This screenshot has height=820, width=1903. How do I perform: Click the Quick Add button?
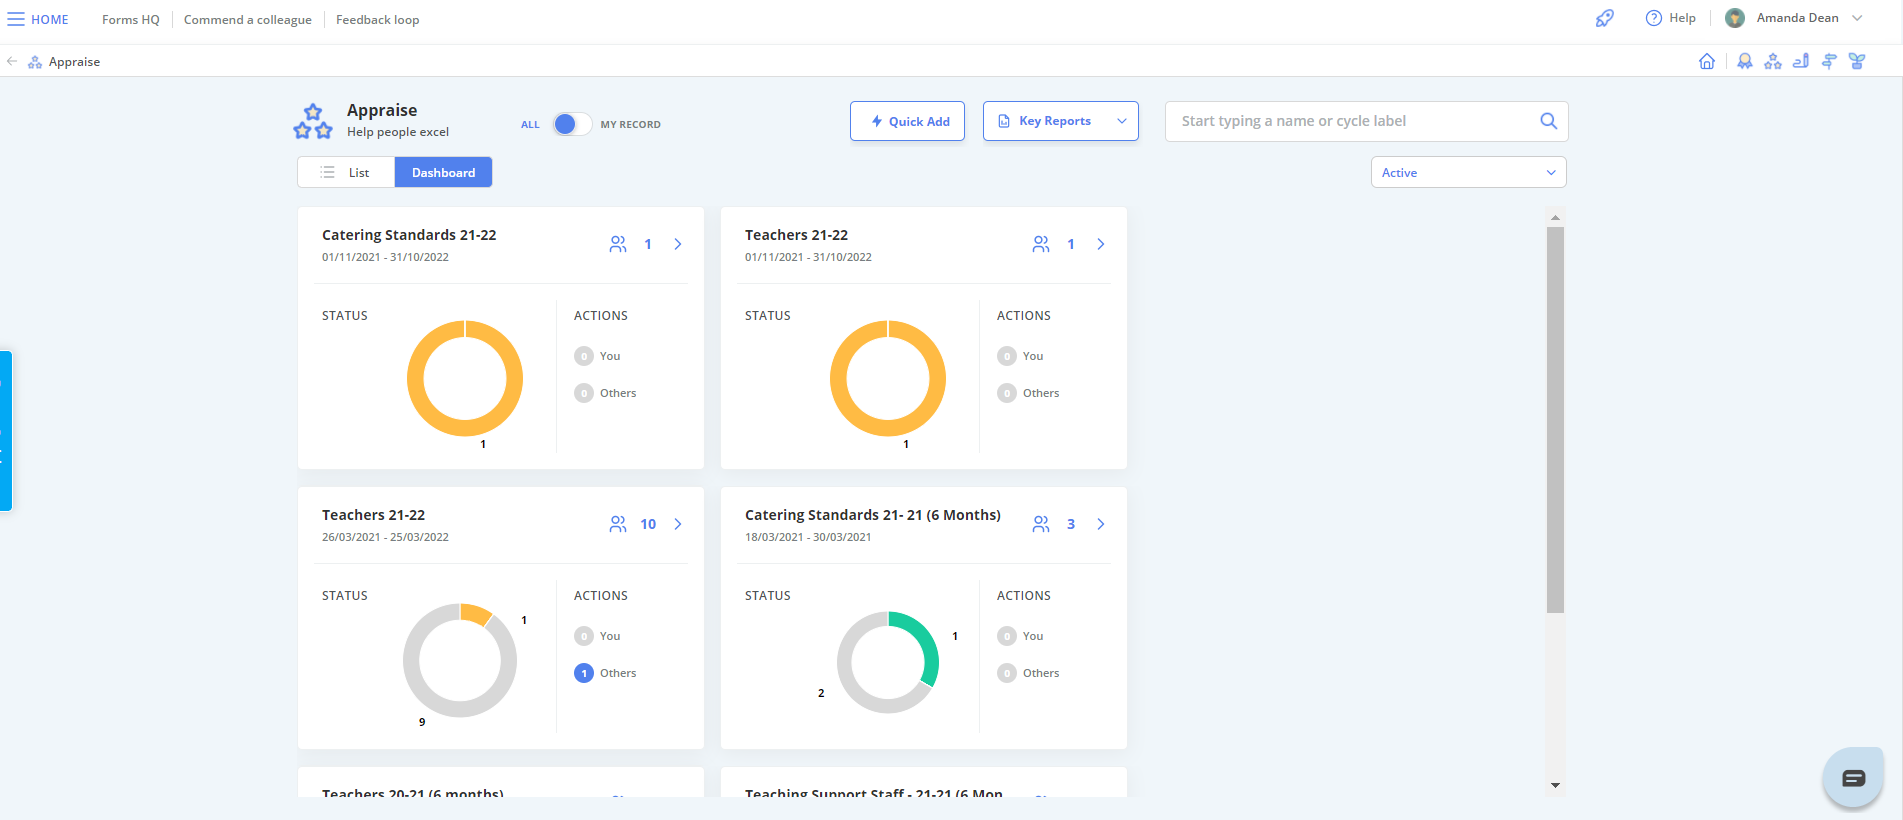click(x=907, y=121)
